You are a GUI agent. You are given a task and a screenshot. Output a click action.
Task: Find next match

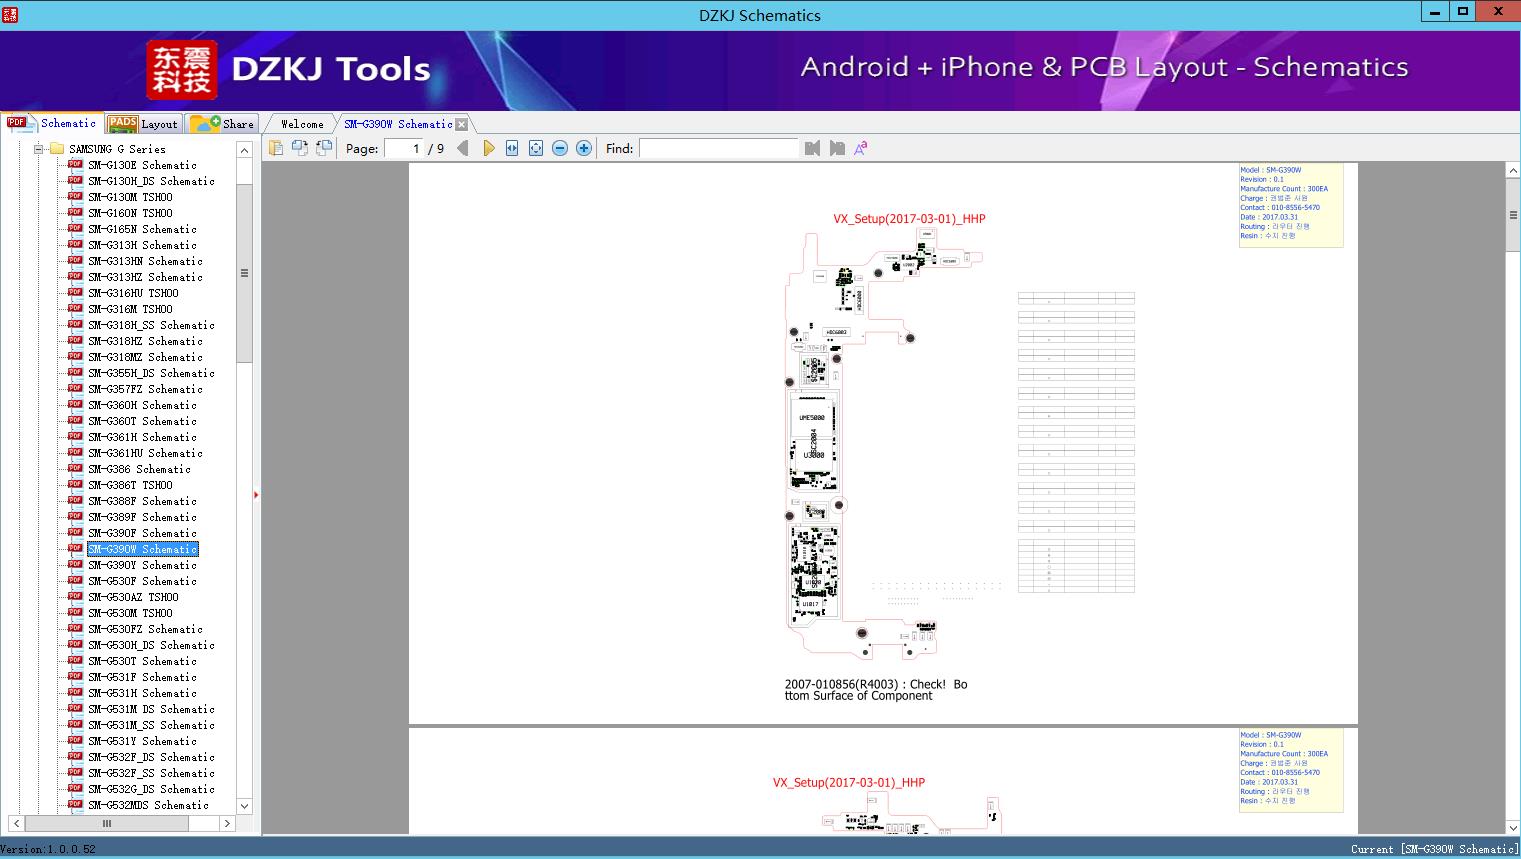coord(837,148)
